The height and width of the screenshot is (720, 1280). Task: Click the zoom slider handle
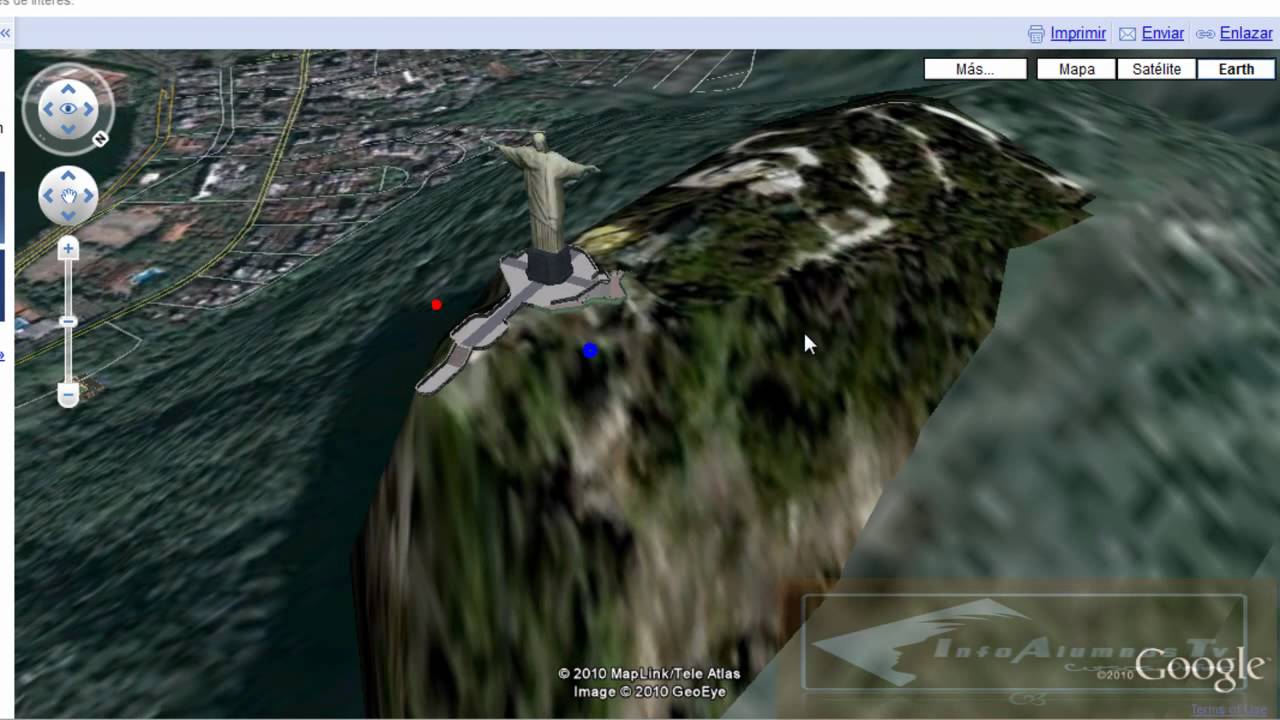68,321
